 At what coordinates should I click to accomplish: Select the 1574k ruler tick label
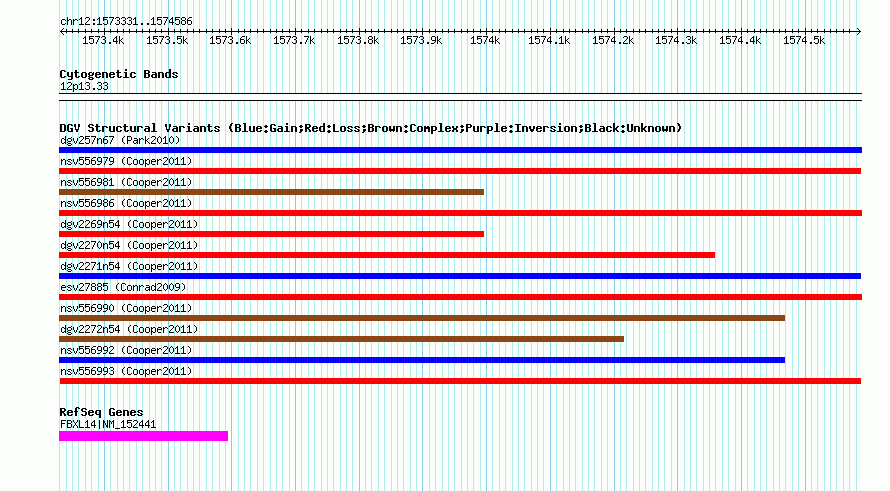tap(485, 40)
